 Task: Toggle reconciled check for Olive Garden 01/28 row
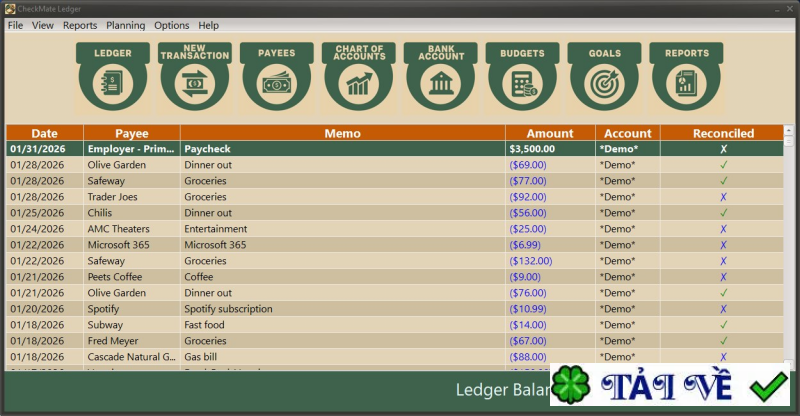coord(723,165)
